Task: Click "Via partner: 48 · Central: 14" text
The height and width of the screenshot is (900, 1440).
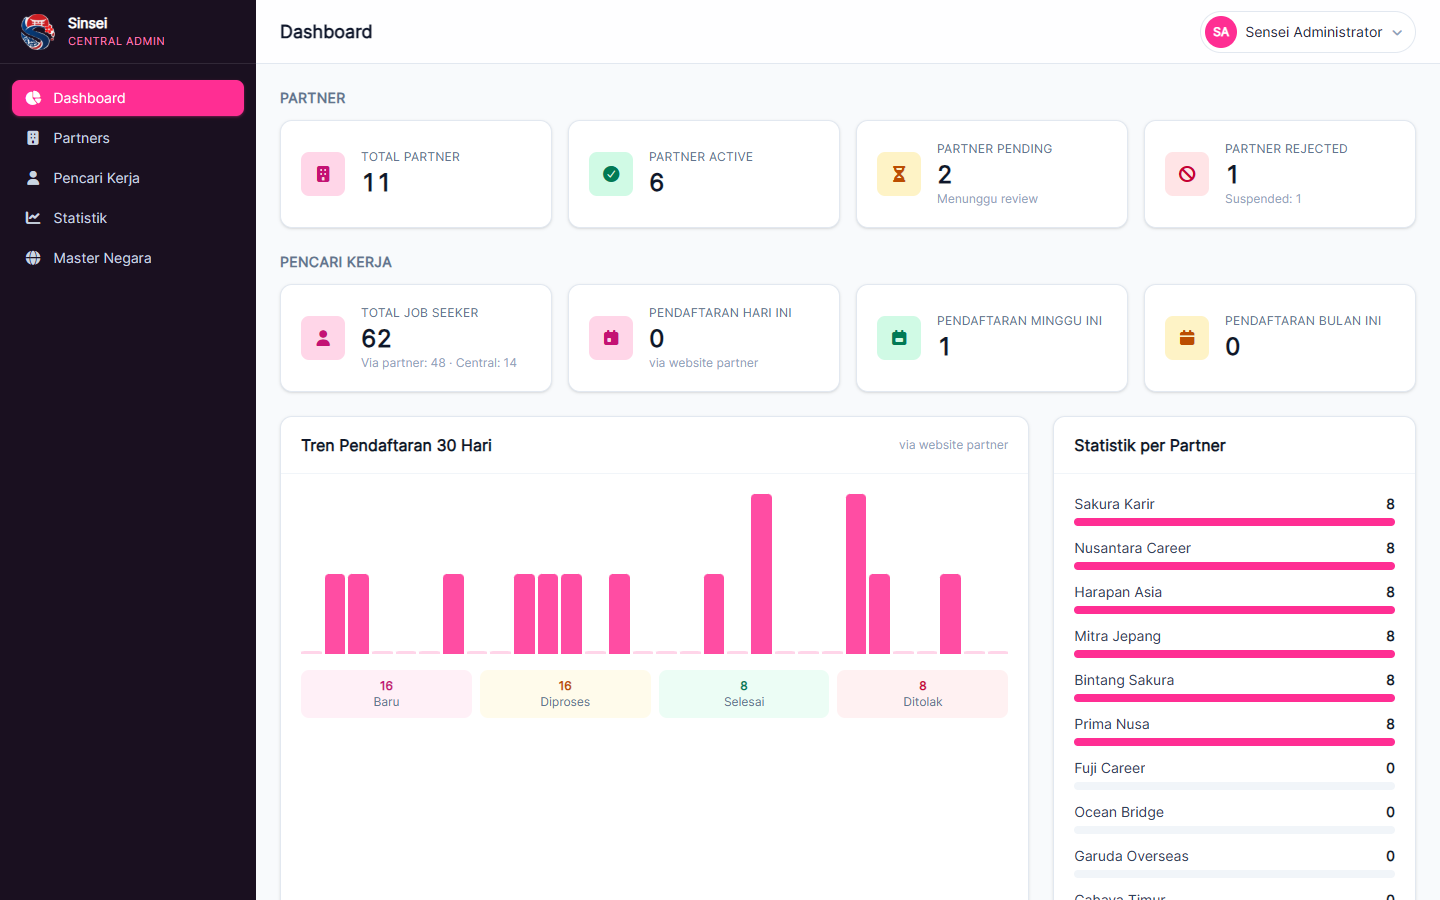Action: (439, 363)
